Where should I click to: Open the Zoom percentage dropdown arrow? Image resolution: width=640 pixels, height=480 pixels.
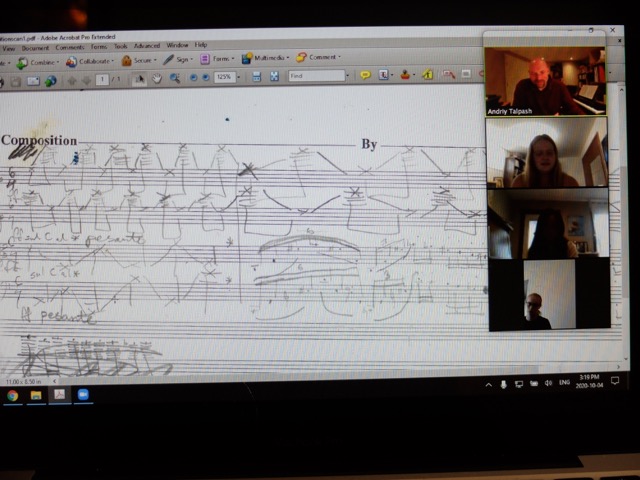pyautogui.click(x=239, y=77)
